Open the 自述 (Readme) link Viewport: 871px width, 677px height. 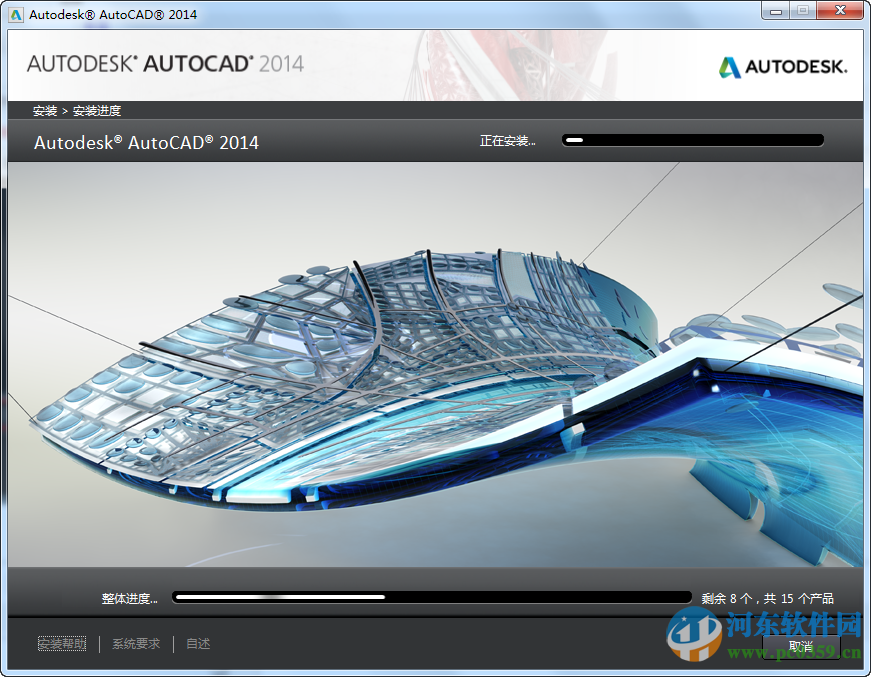coord(196,644)
